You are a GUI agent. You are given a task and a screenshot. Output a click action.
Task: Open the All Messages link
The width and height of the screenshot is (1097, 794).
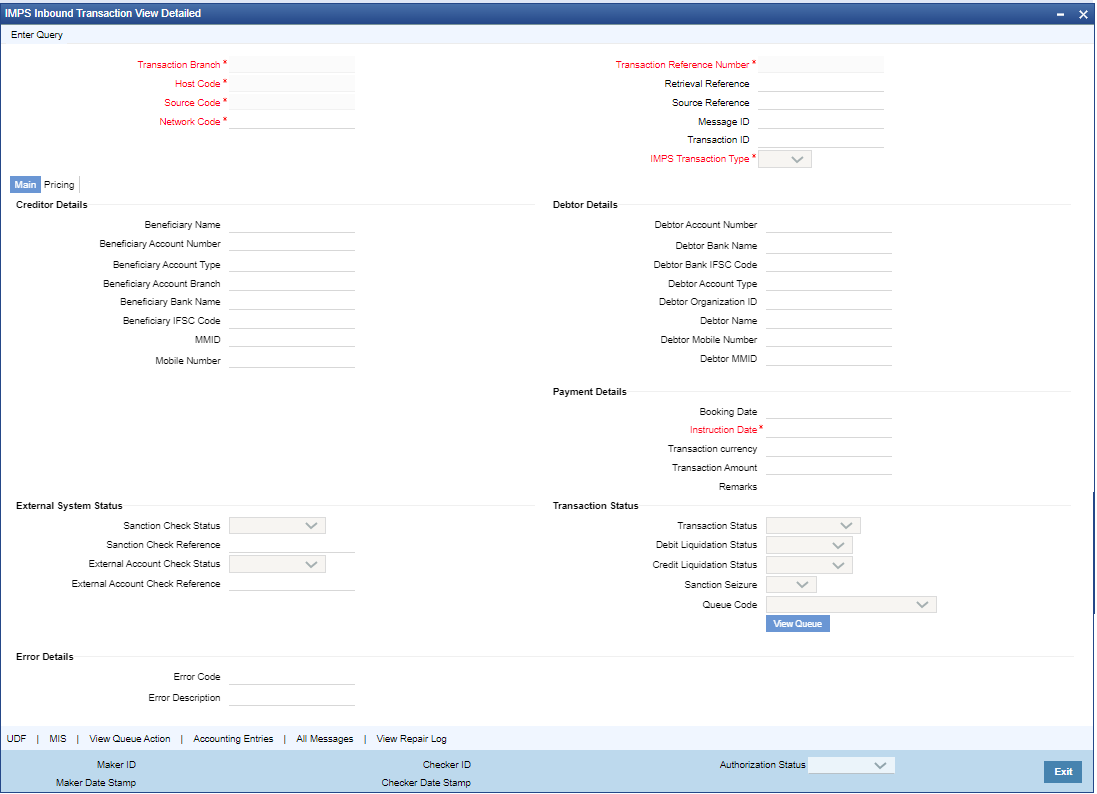[x=325, y=739]
